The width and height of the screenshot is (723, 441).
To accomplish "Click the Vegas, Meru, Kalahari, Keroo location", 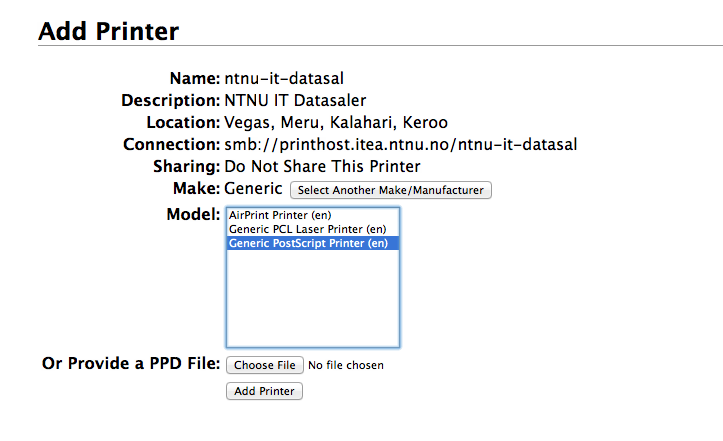I will (x=336, y=123).
